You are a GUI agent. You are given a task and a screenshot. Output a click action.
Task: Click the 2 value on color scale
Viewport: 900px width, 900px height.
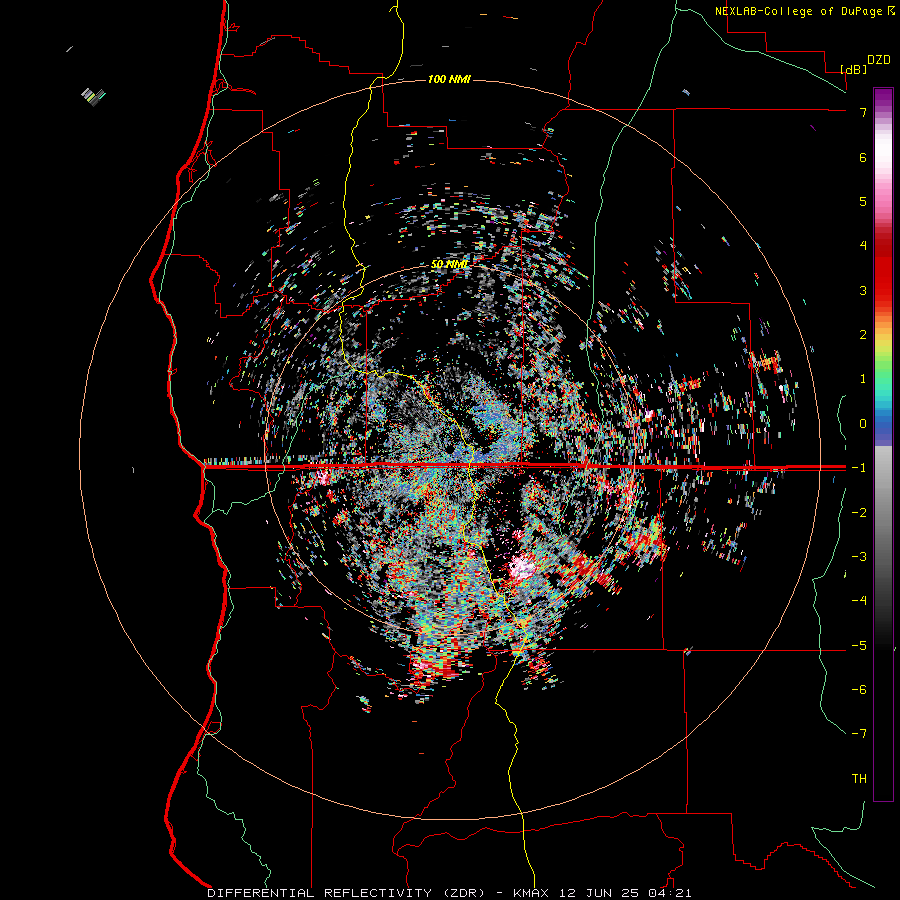pyautogui.click(x=863, y=335)
